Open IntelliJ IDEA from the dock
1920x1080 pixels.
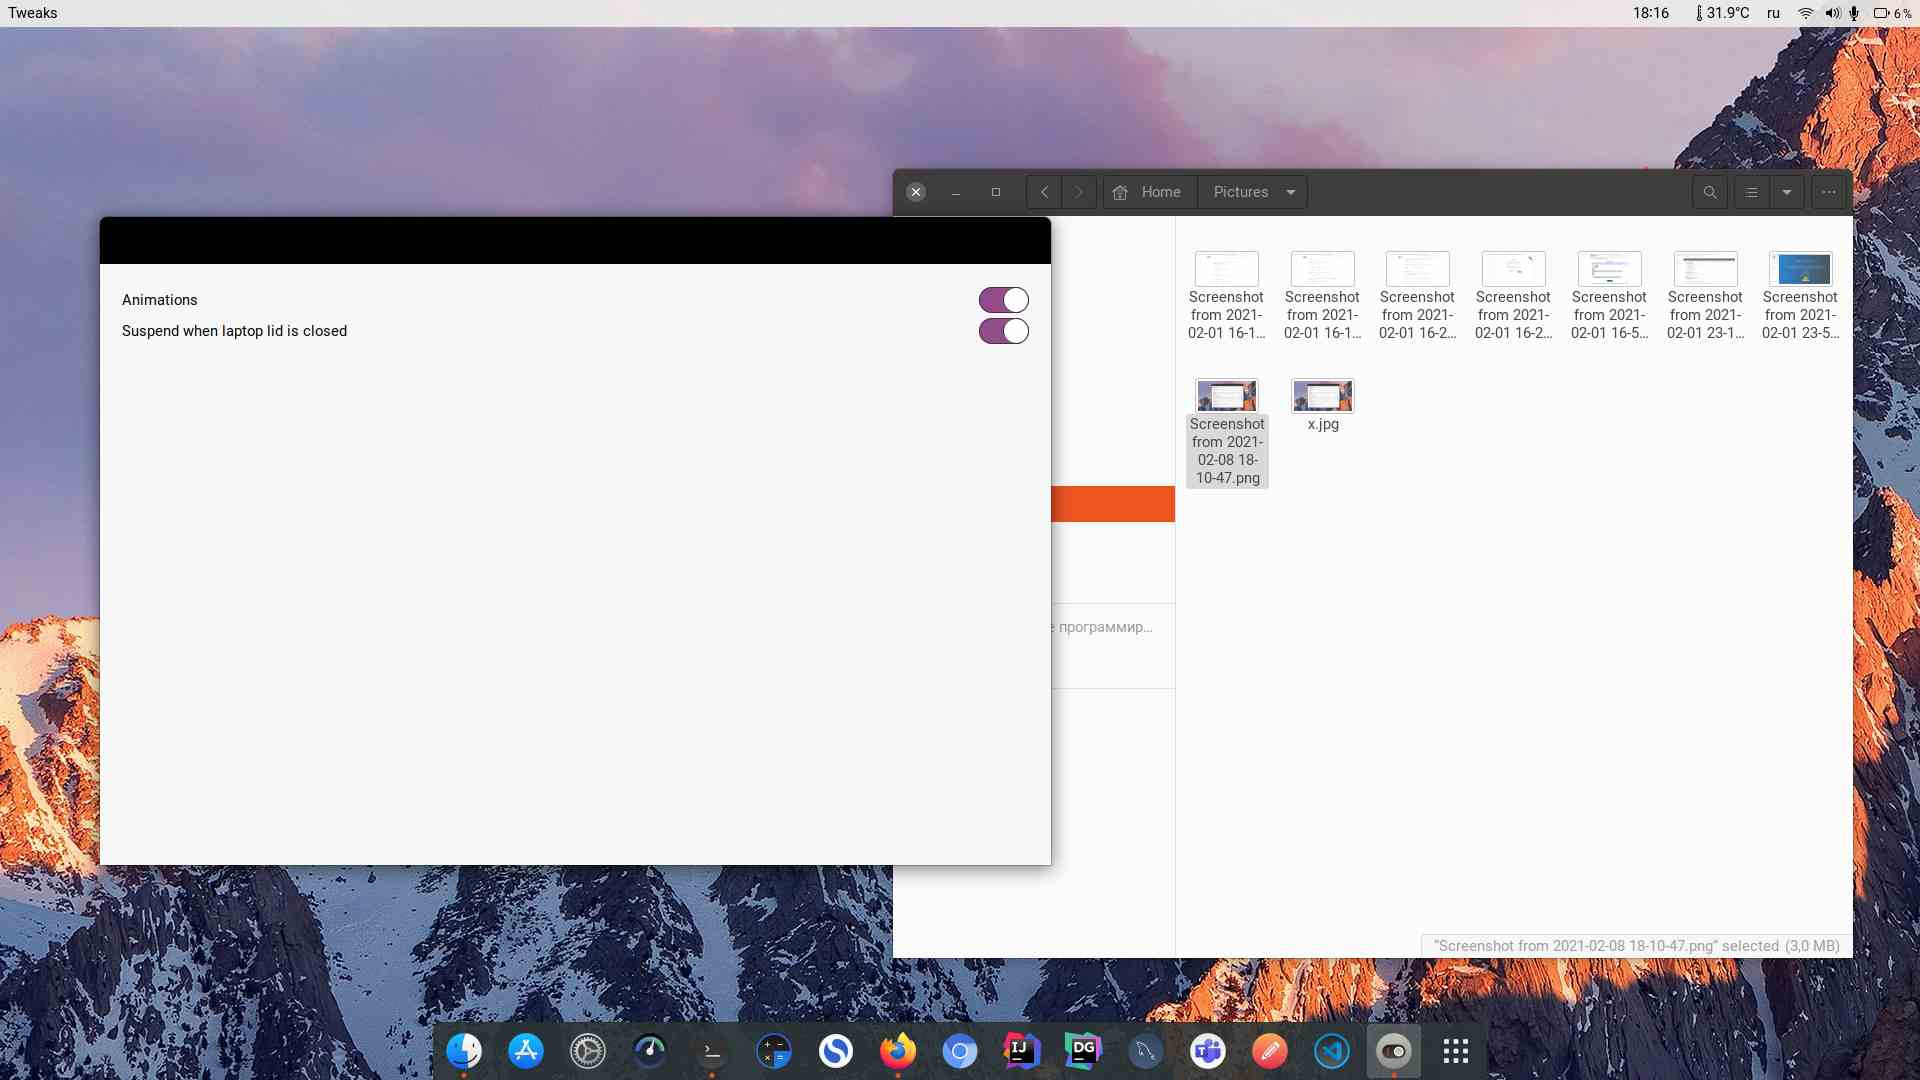(1022, 1051)
